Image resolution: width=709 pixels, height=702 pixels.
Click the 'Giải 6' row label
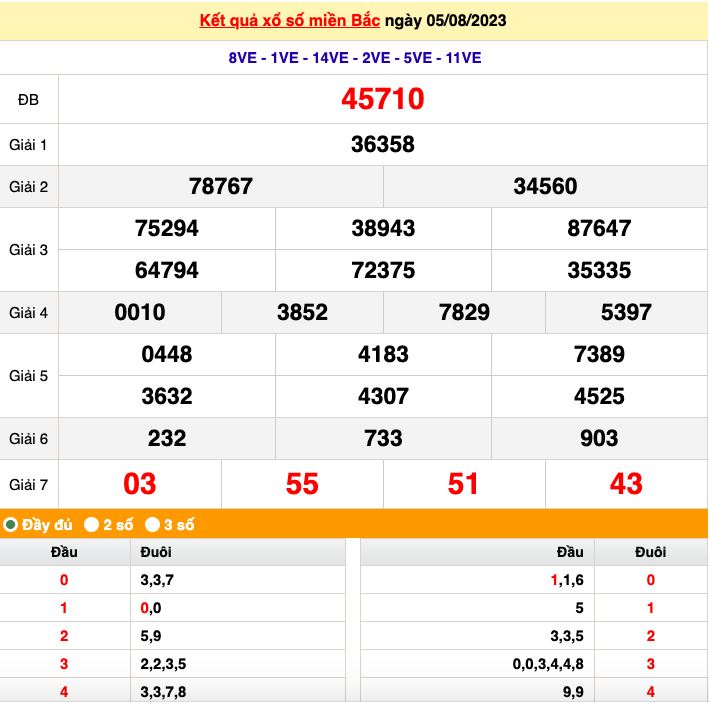point(28,439)
